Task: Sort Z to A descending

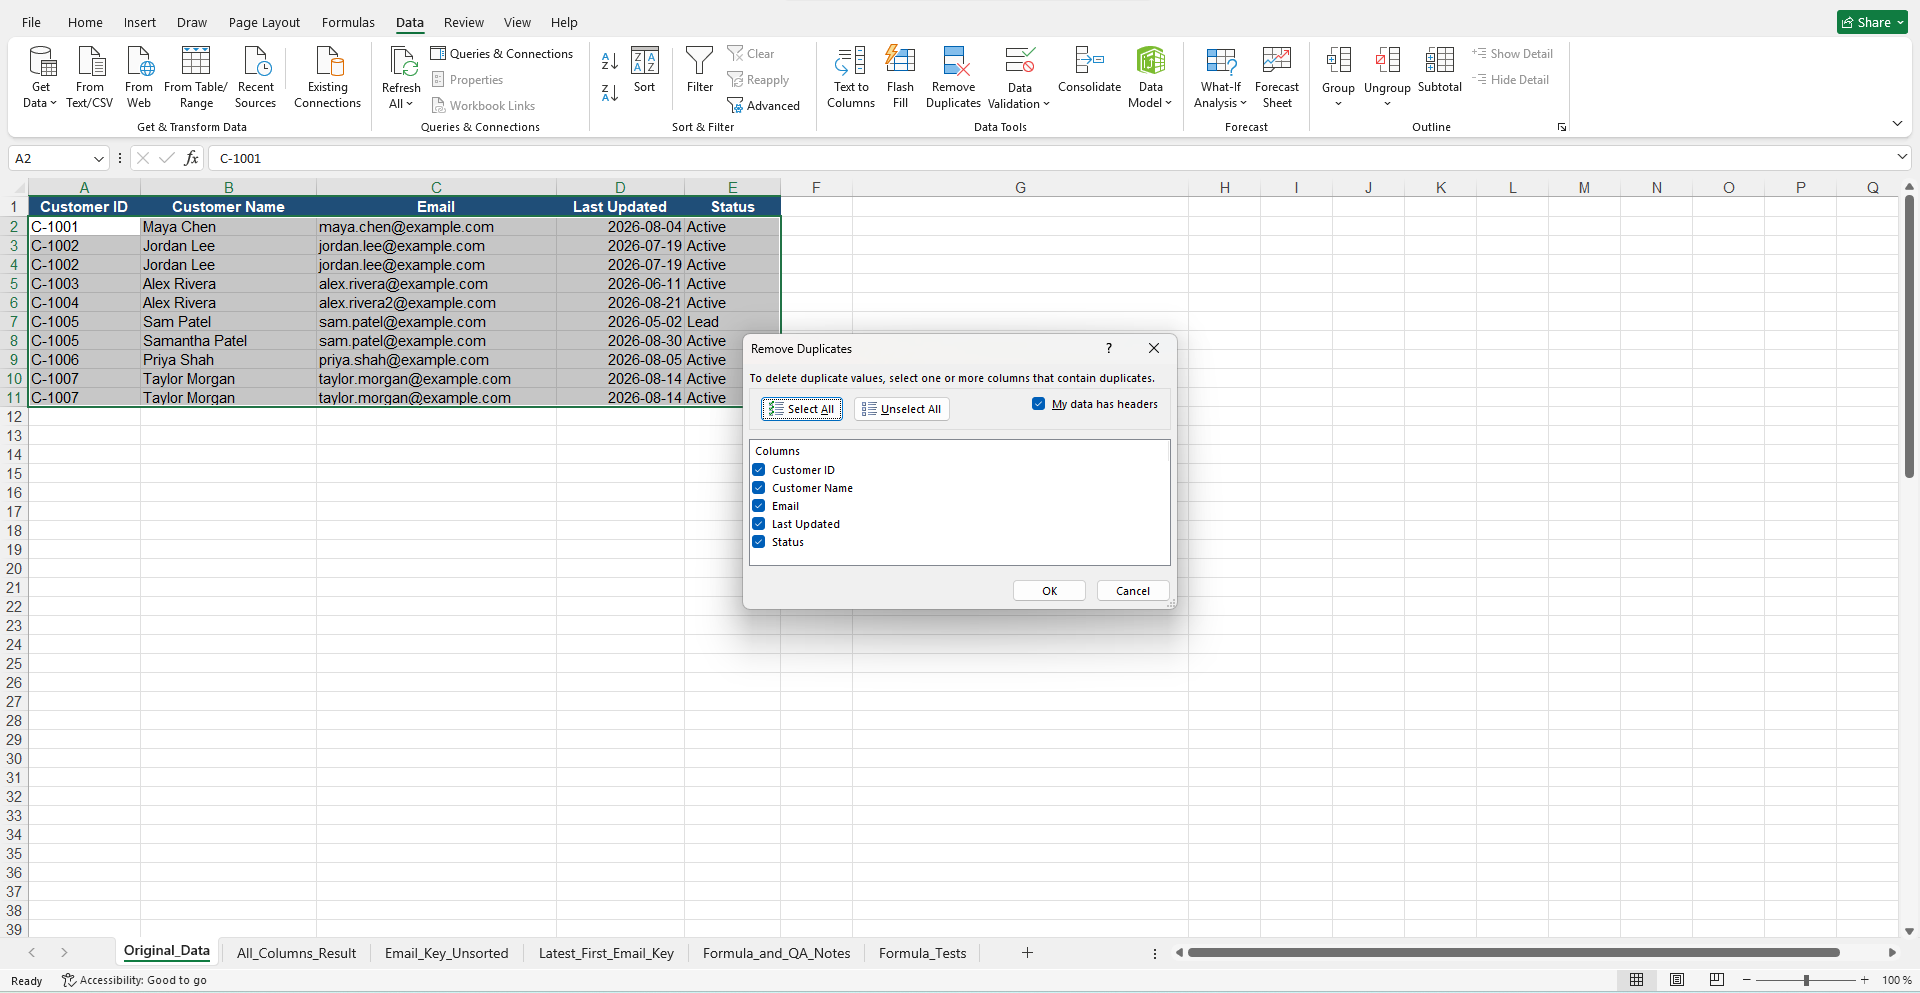Action: click(x=610, y=93)
